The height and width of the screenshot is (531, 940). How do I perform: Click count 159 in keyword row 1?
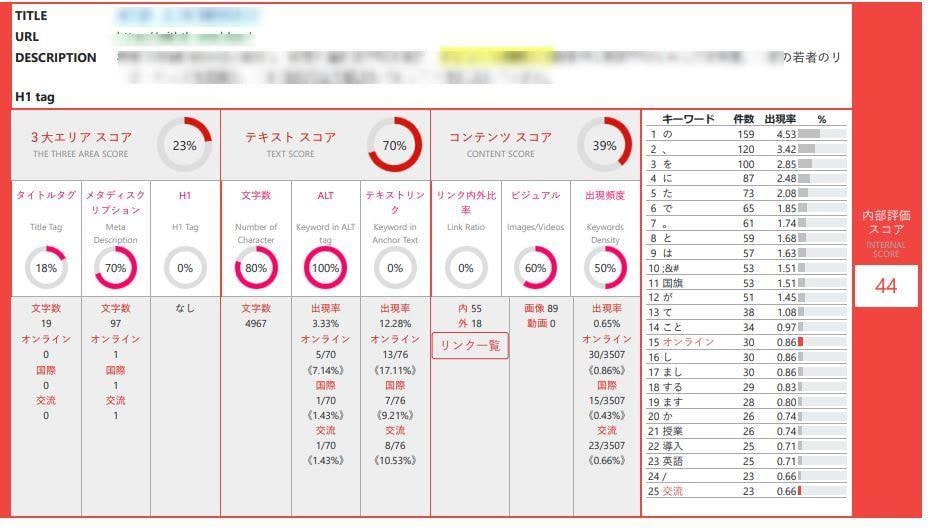[746, 134]
